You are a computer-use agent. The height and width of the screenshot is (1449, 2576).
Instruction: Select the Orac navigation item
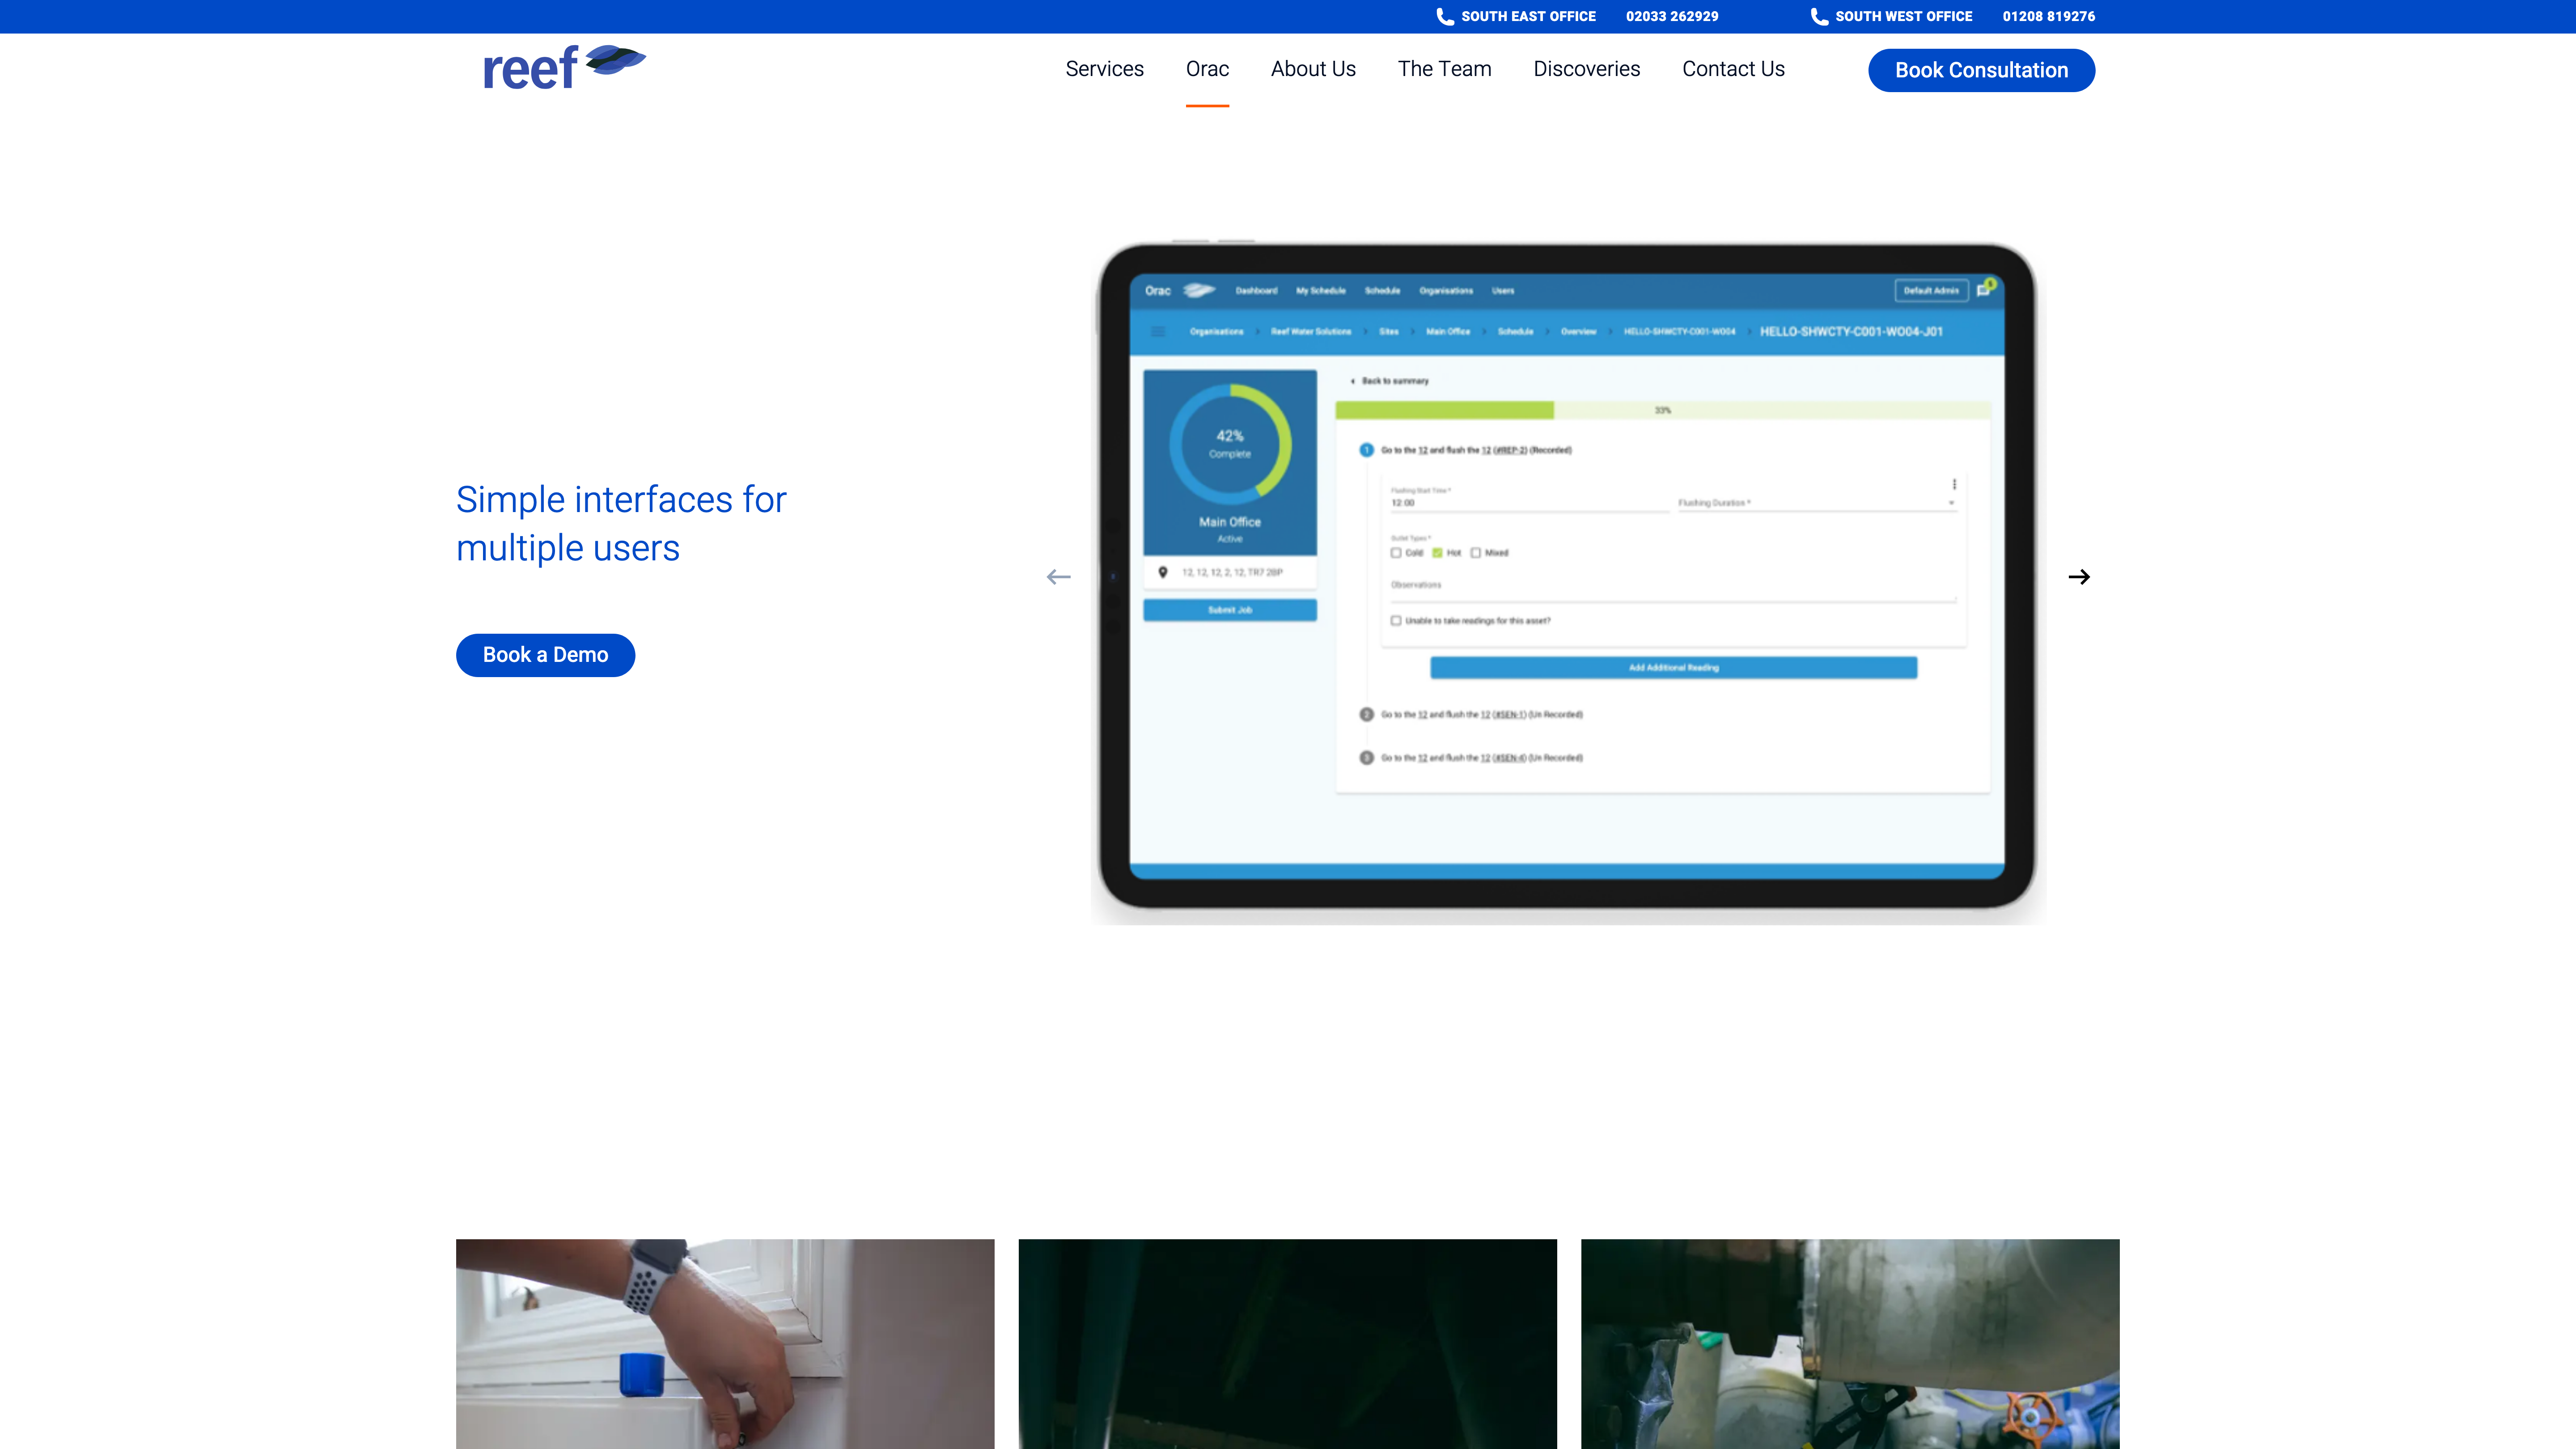coord(1207,69)
